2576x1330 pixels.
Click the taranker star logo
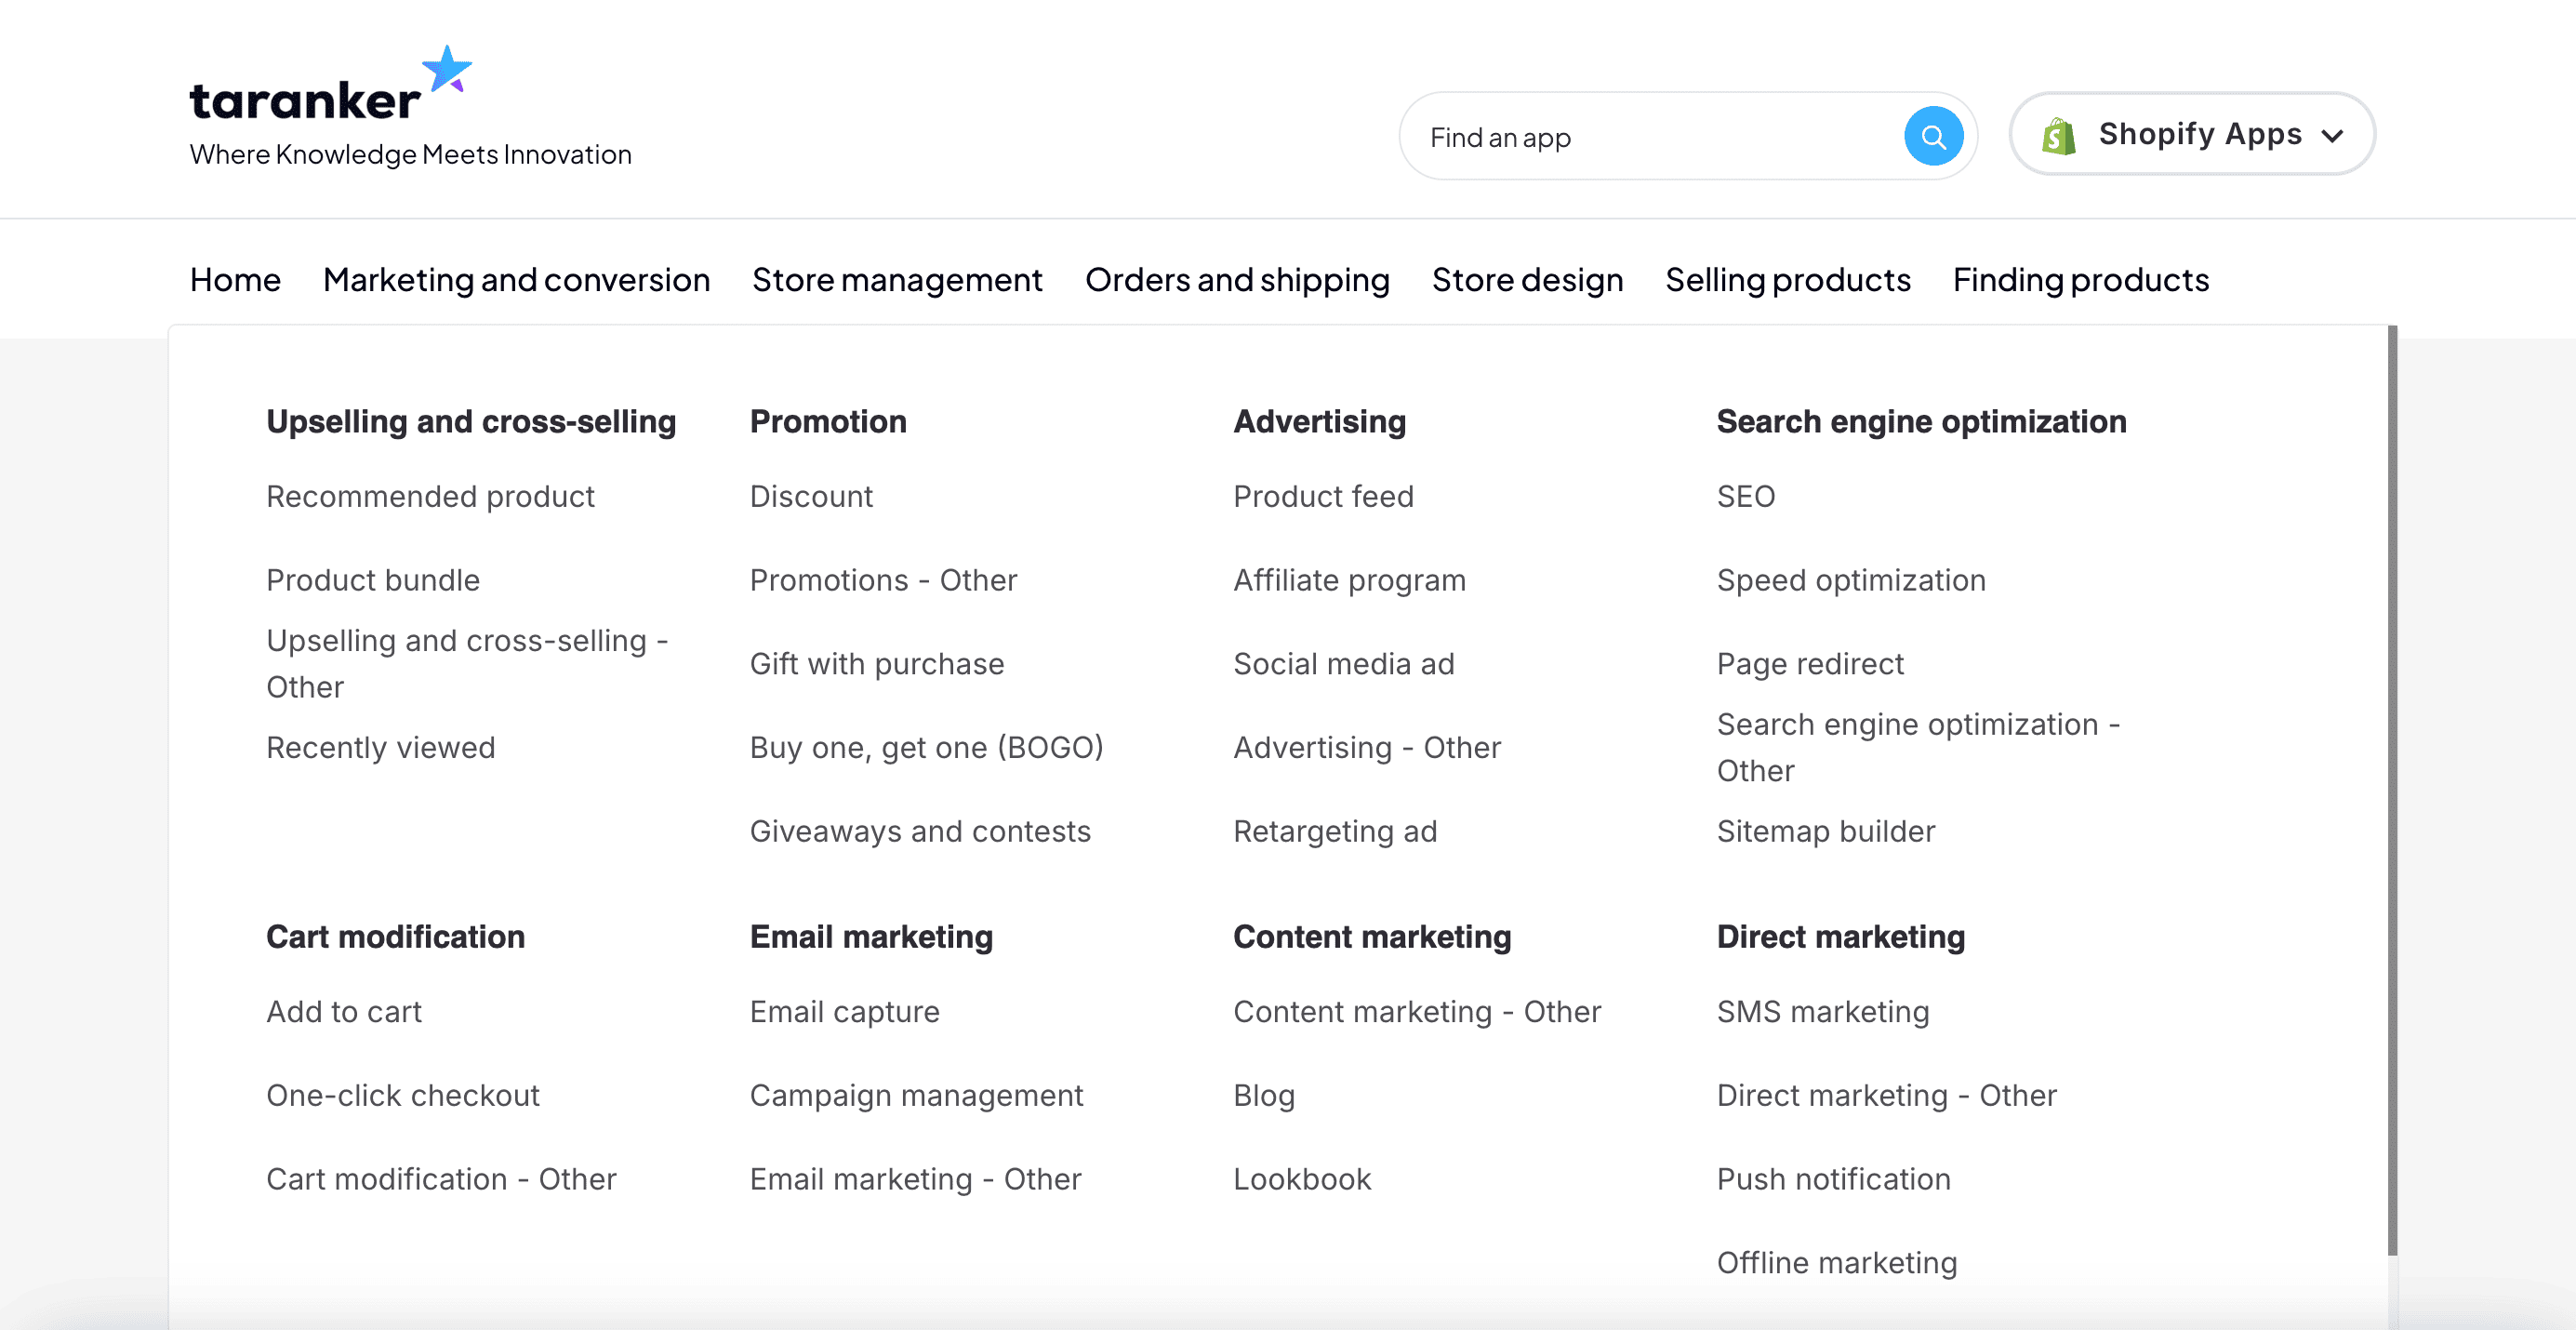(446, 69)
